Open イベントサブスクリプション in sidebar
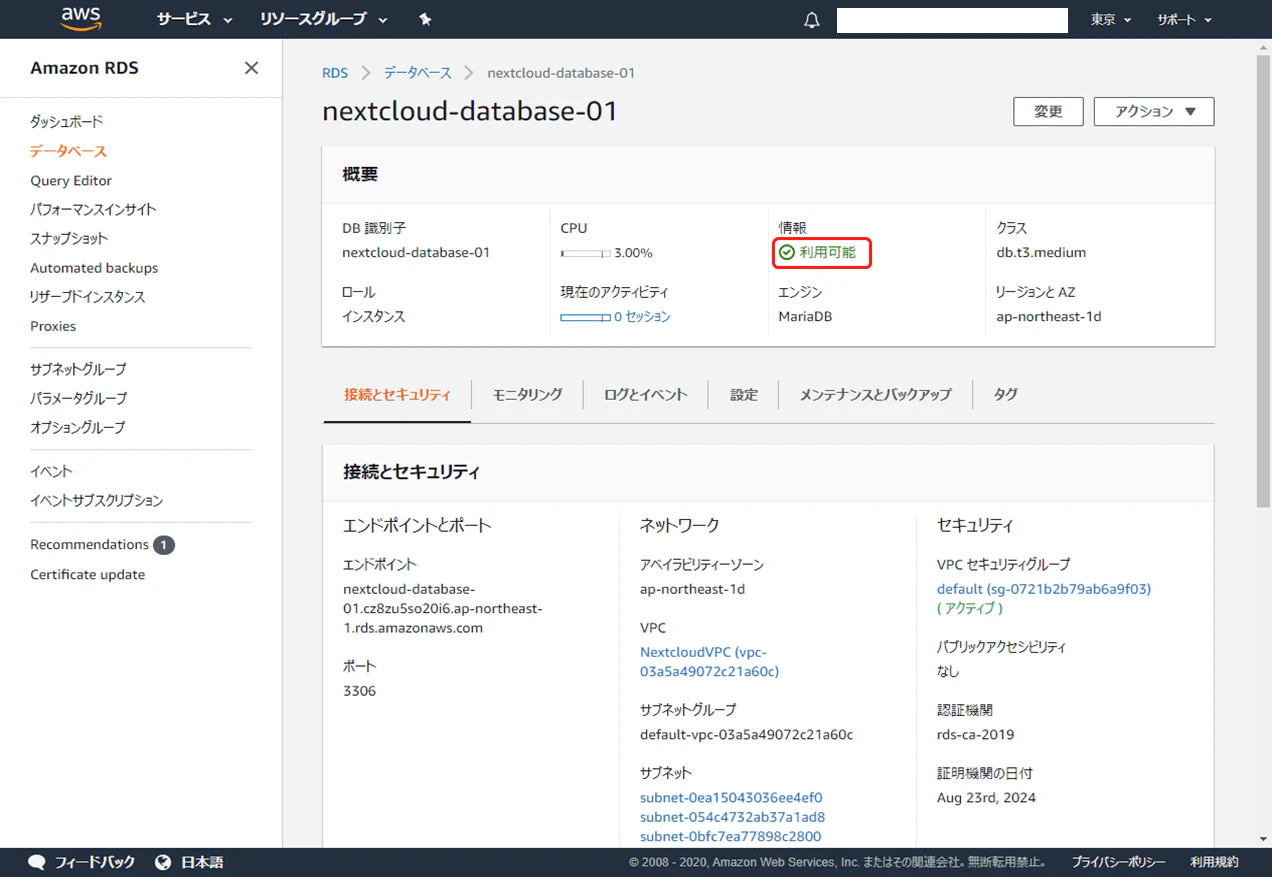1272x877 pixels. (x=96, y=500)
